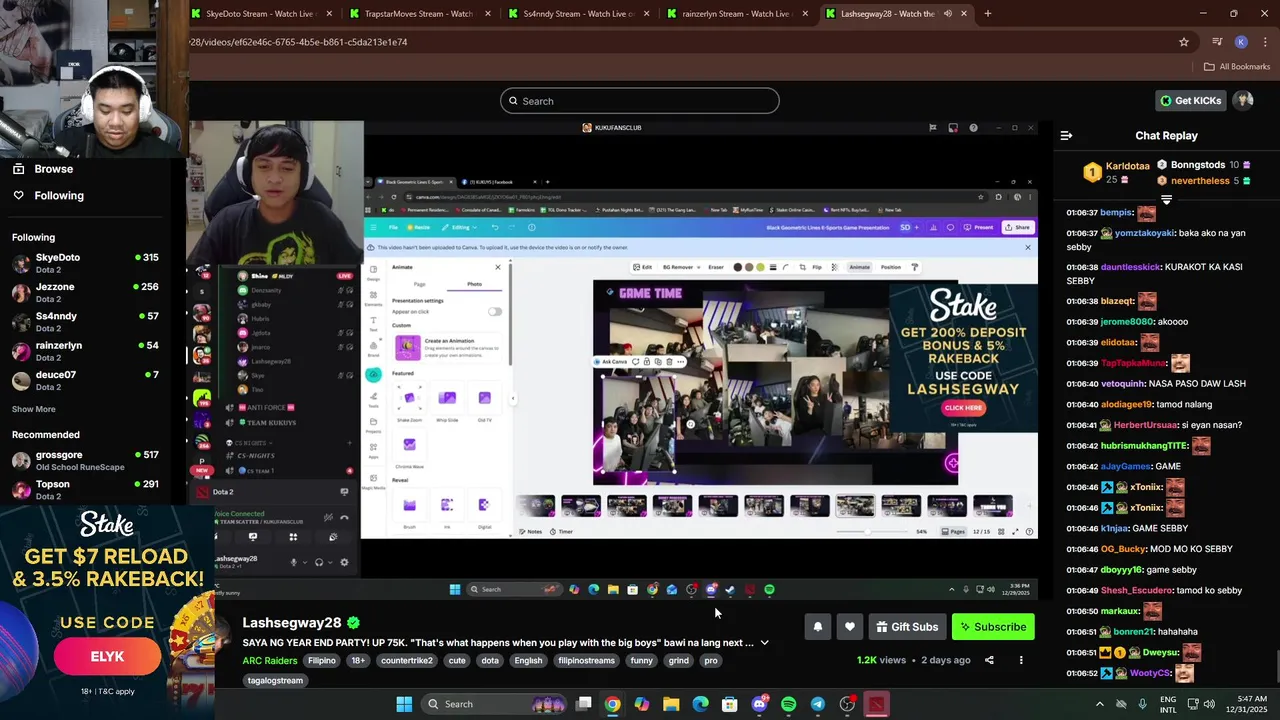Click the Kick search input field
This screenshot has width=1280, height=720.
click(x=640, y=100)
